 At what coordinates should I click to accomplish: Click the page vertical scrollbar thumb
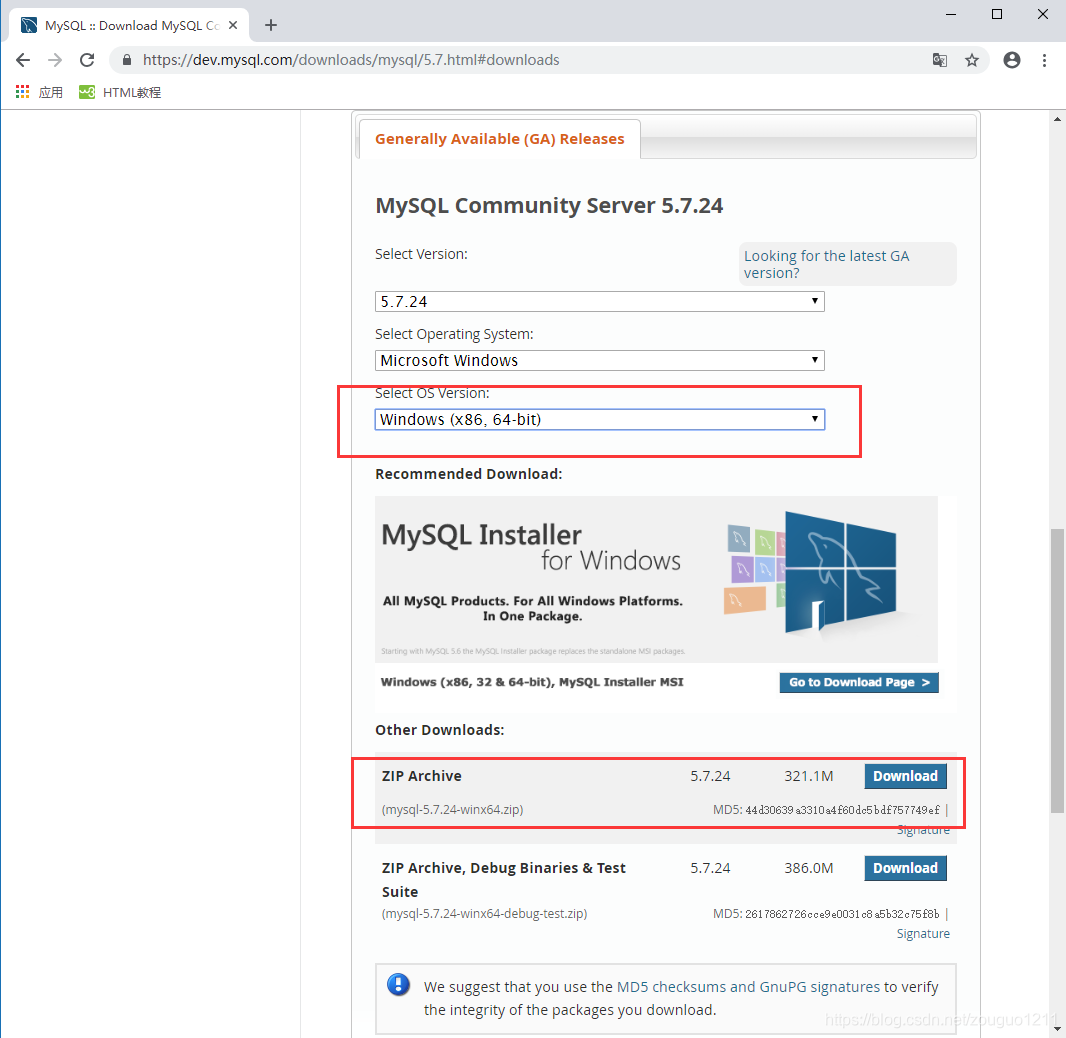pyautogui.click(x=1057, y=670)
